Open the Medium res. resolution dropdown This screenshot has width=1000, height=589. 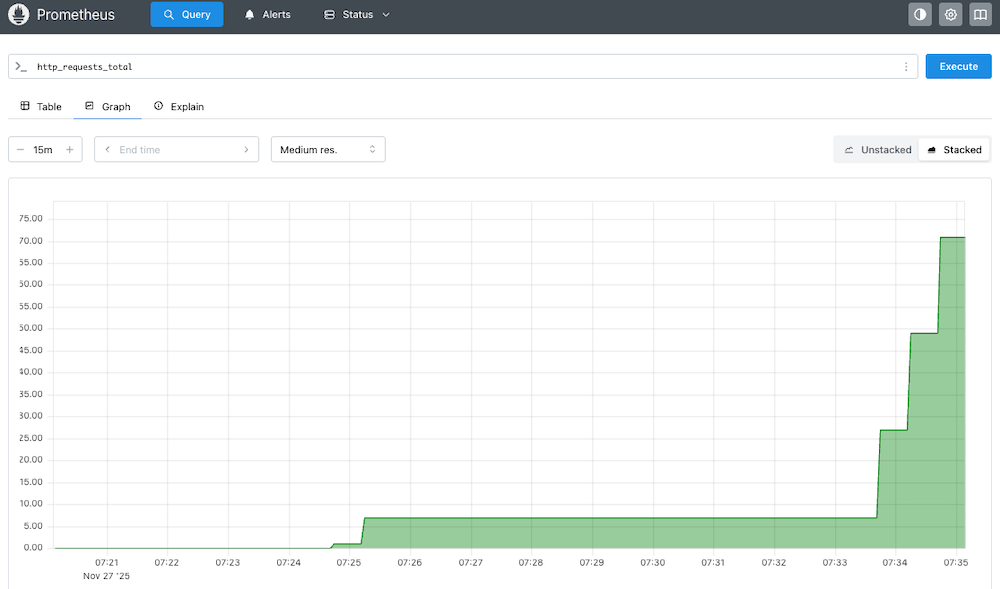[328, 150]
